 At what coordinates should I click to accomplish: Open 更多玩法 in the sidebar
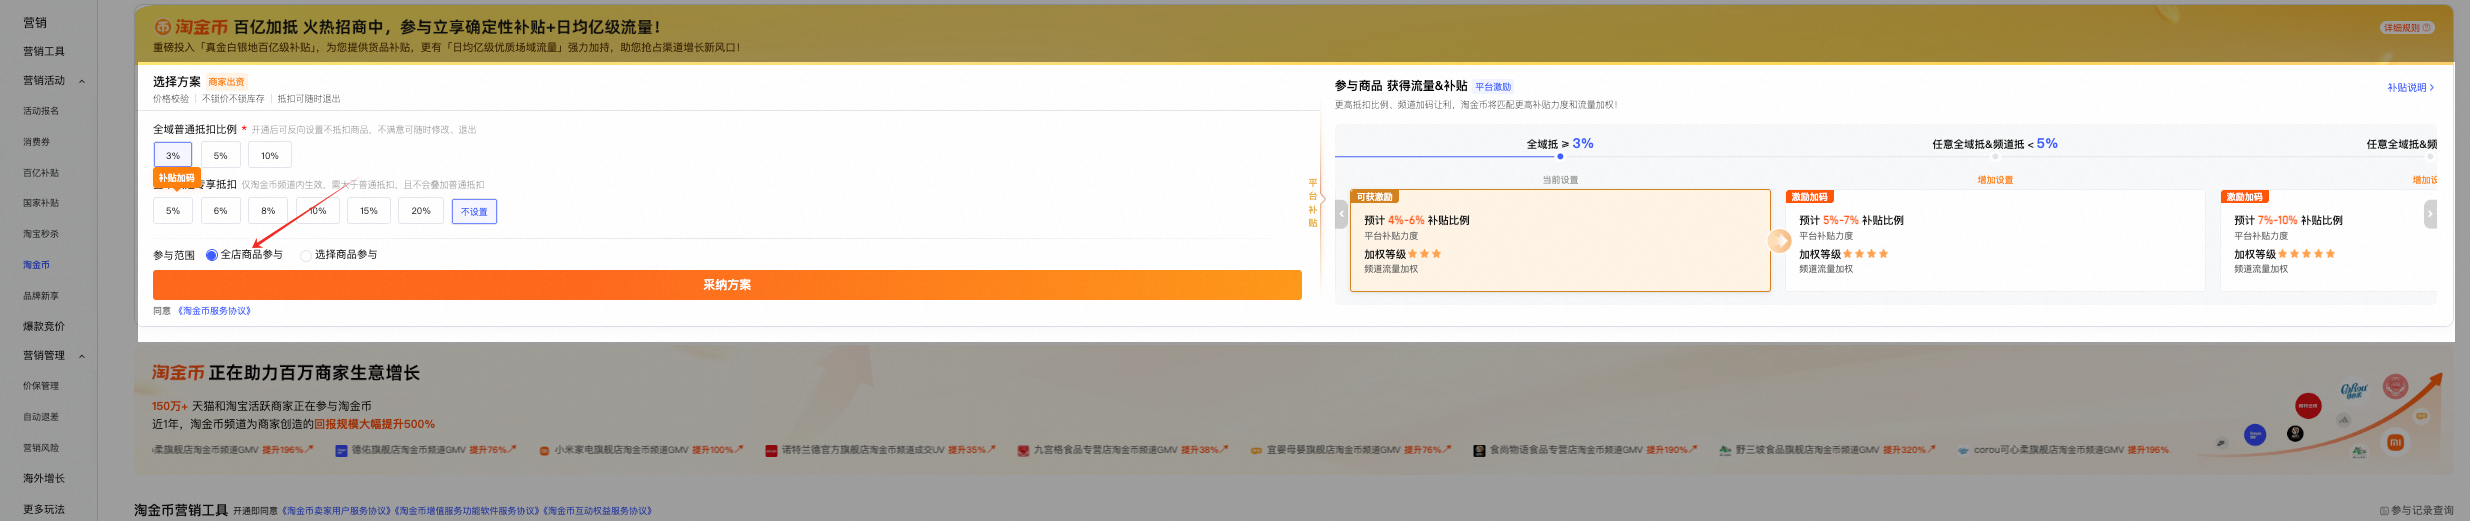44,509
